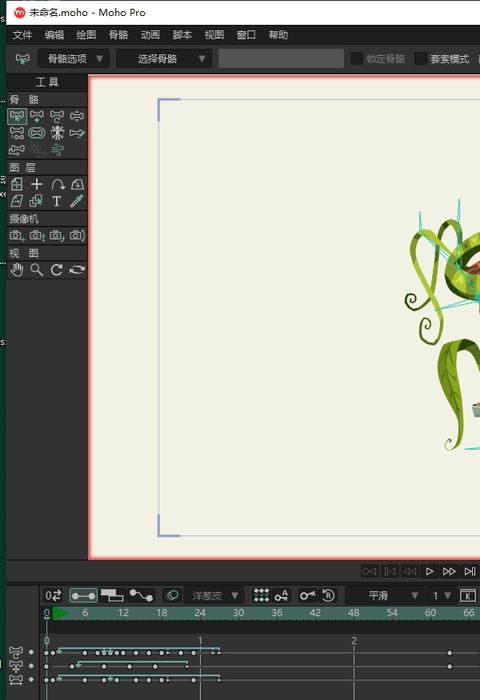Pick the Layer Selector tool
The image size is (480, 700).
[x=37, y=201]
